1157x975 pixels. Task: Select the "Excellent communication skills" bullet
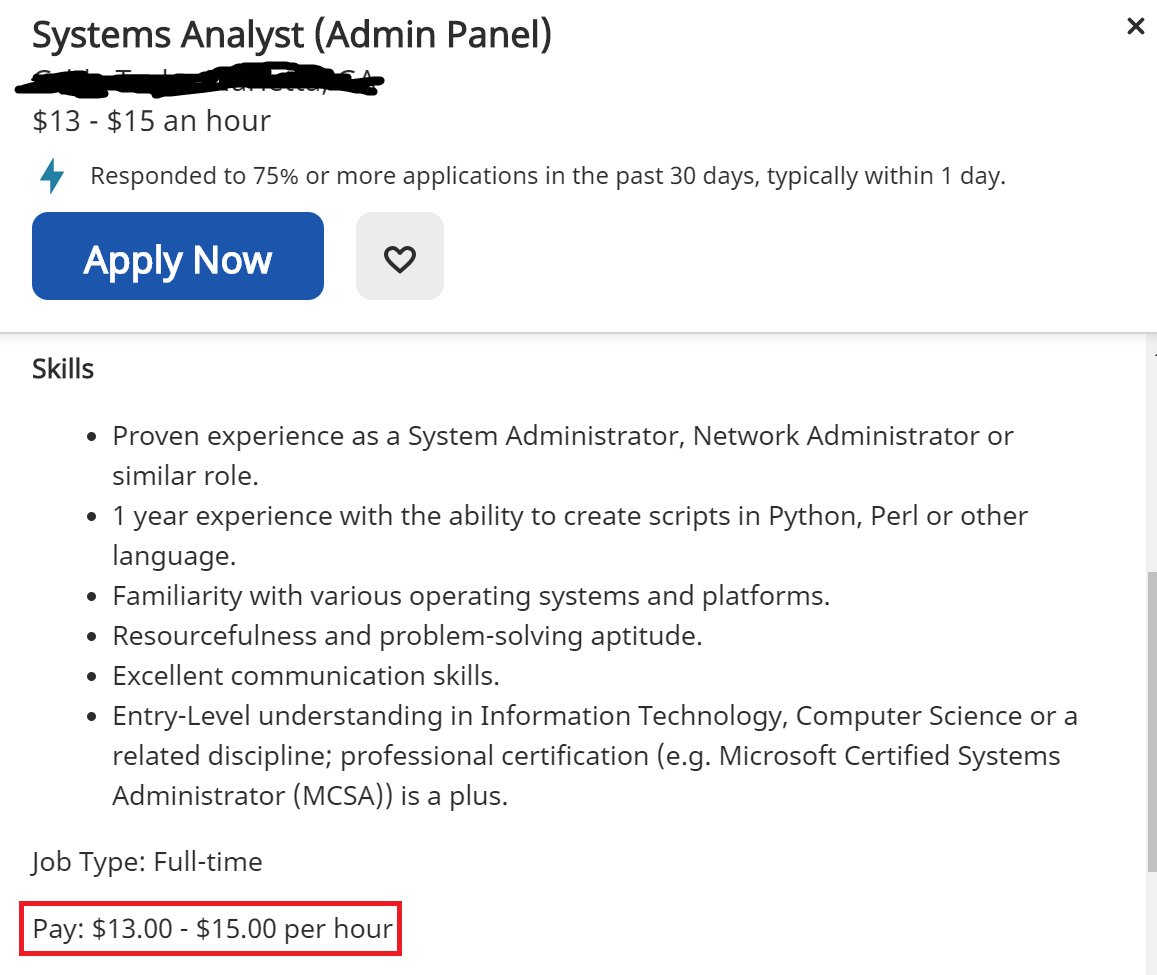[x=305, y=676]
